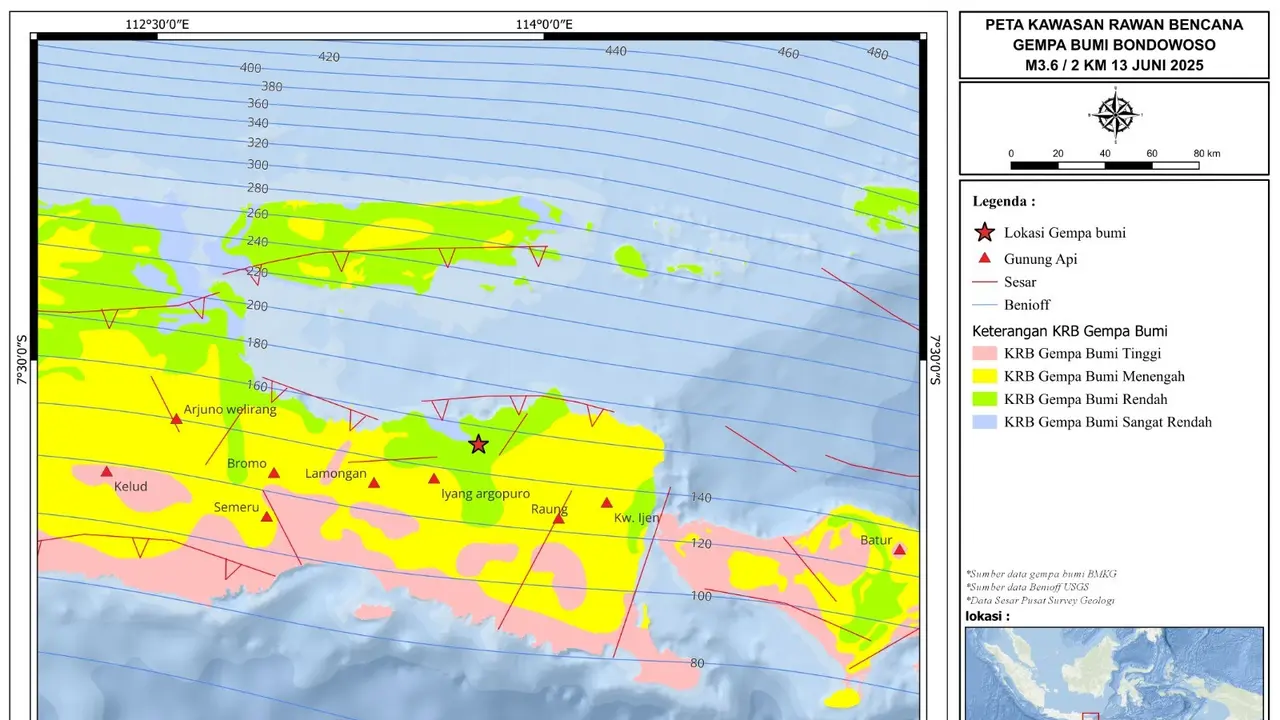Screen dimensions: 1280x720
Task: Click the Kw. Ijen volcano marker
Action: 607,502
